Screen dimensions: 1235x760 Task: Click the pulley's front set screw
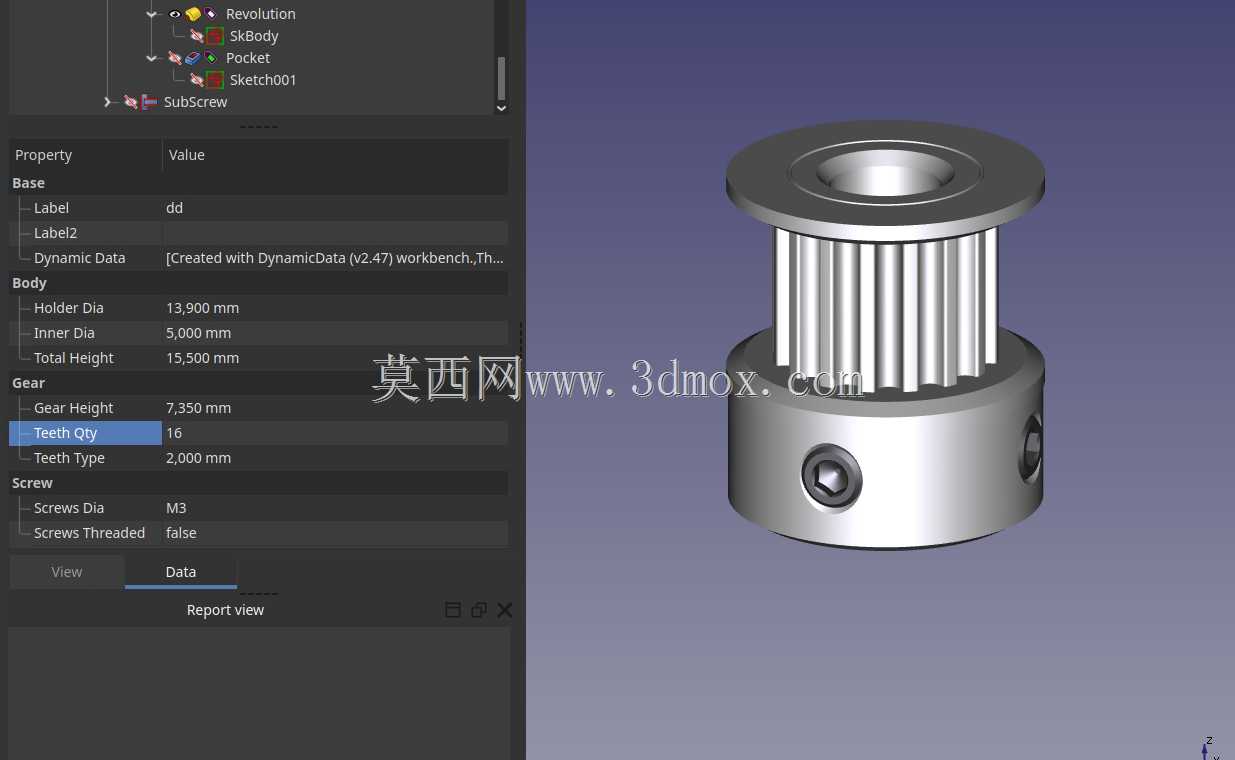point(832,478)
